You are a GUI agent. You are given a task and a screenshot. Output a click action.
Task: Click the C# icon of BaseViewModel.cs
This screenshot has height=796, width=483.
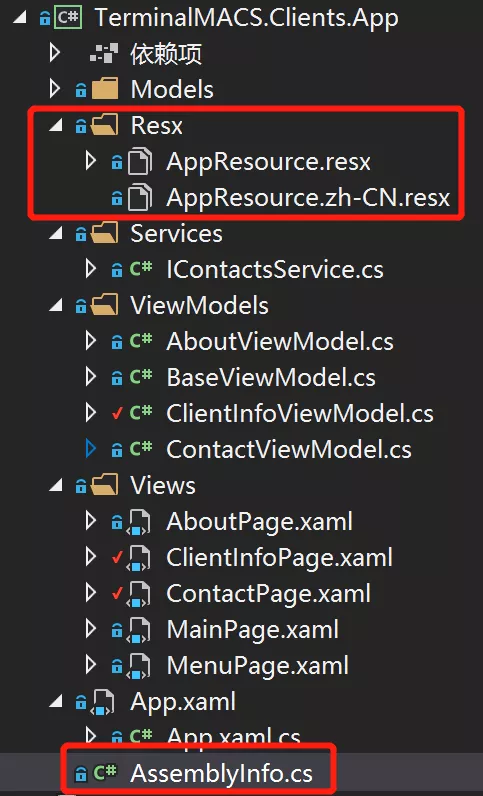[141, 377]
